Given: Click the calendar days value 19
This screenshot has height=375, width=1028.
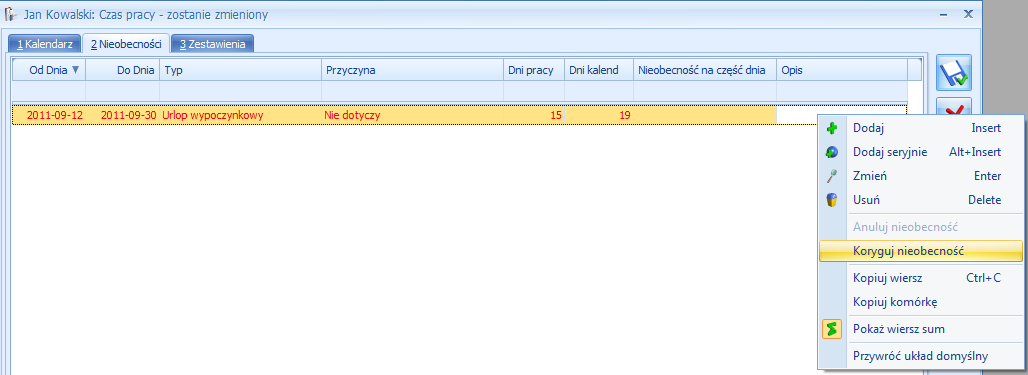Looking at the screenshot, I should [x=599, y=115].
